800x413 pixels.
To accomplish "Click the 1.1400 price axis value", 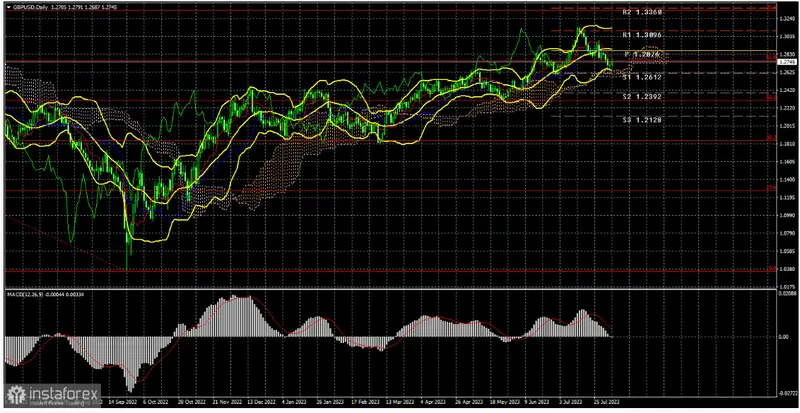I will tap(787, 180).
